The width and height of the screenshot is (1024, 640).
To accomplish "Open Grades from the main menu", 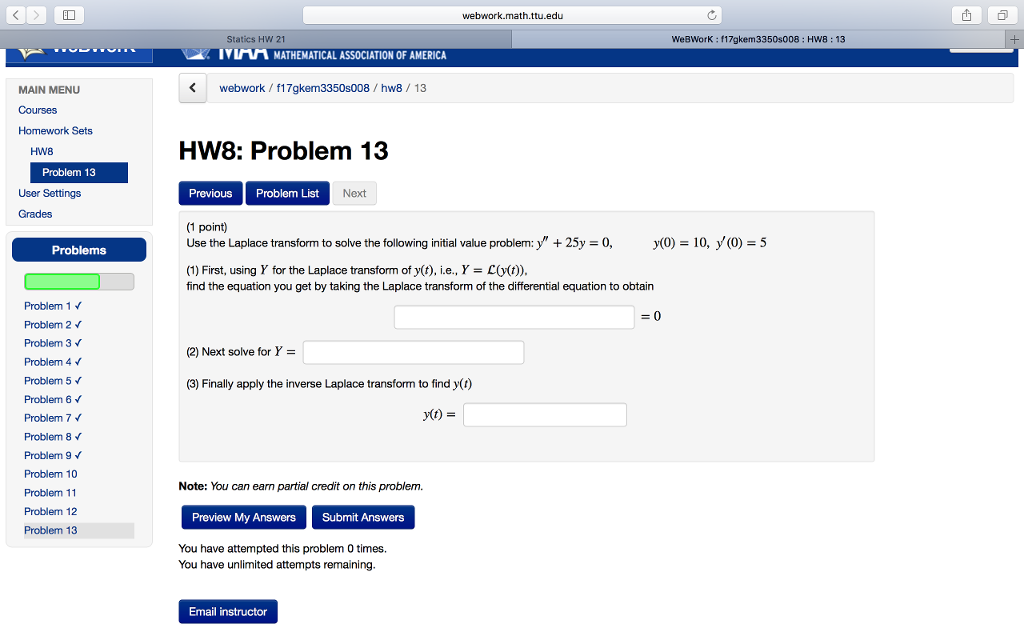I will click(x=35, y=214).
